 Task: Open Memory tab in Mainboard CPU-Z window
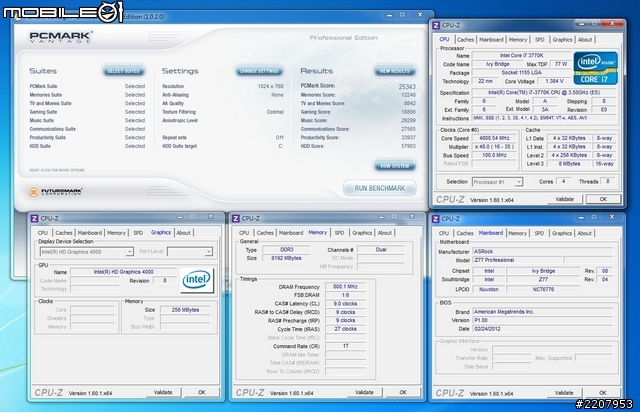[x=518, y=233]
